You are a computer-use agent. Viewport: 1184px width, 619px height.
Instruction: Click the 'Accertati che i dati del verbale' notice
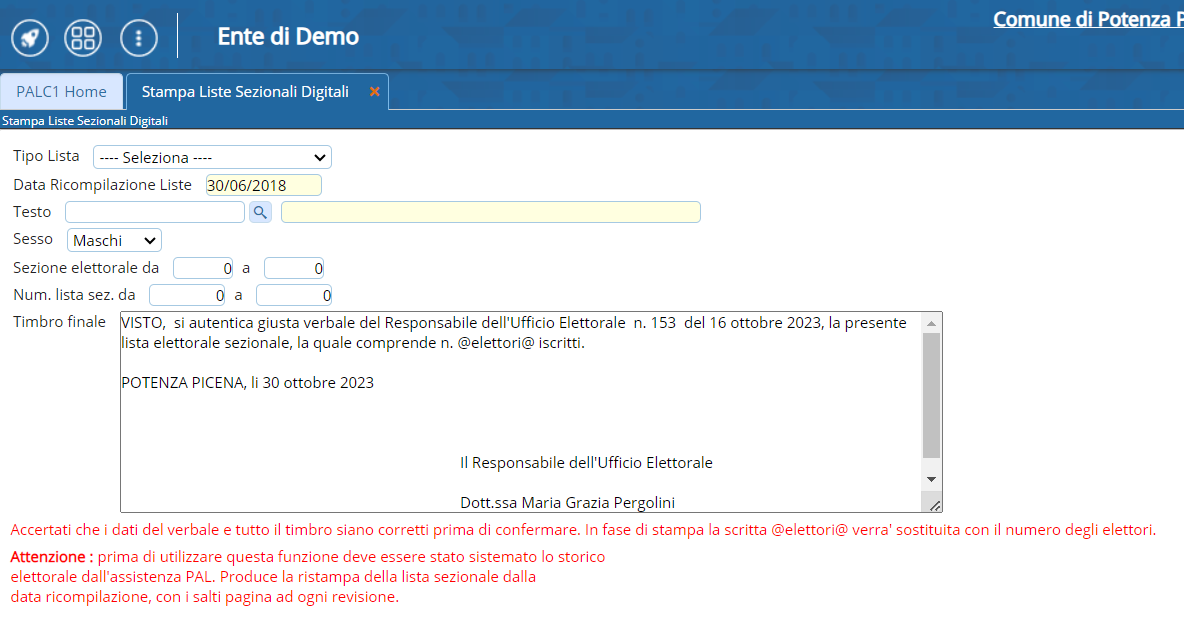[x=583, y=530]
